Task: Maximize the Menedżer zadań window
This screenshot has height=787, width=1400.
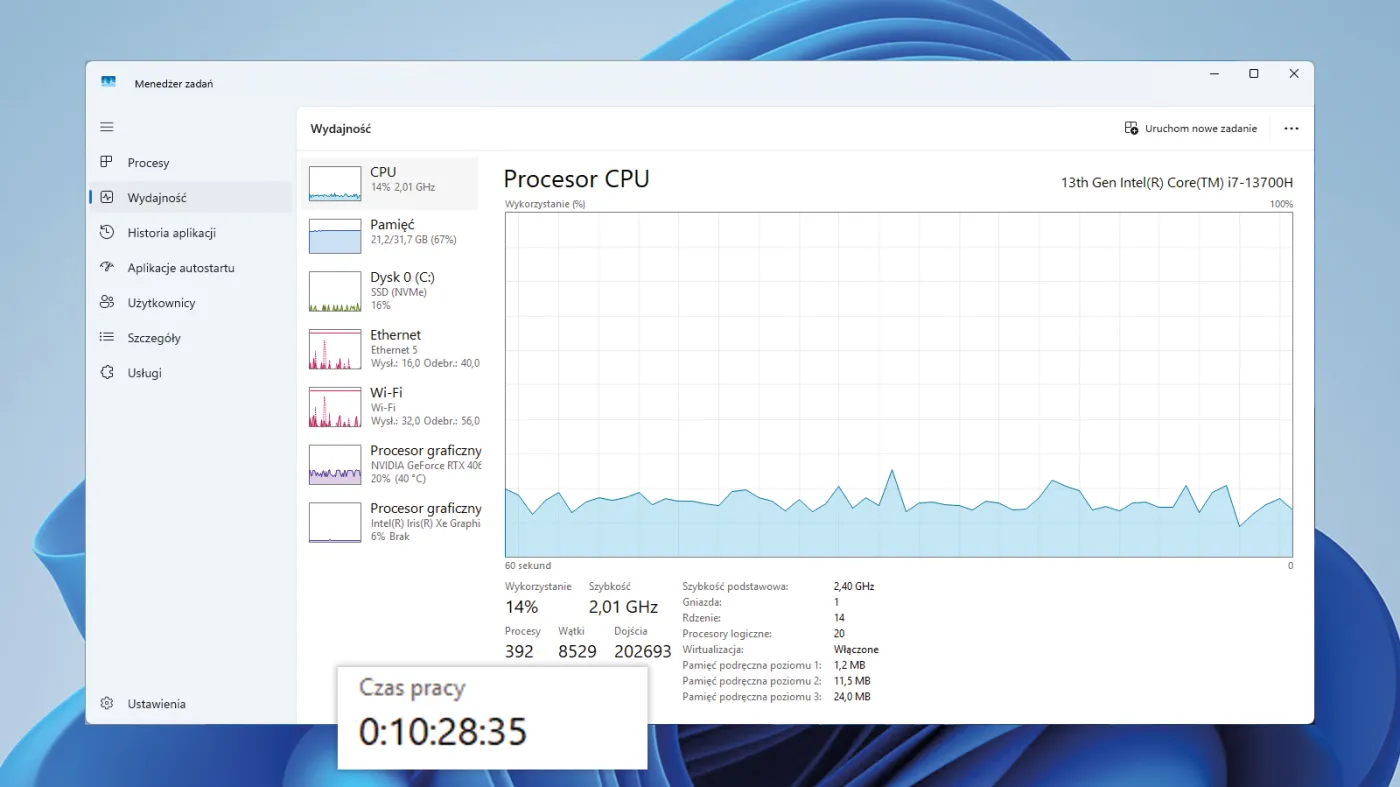Action: click(x=1254, y=74)
